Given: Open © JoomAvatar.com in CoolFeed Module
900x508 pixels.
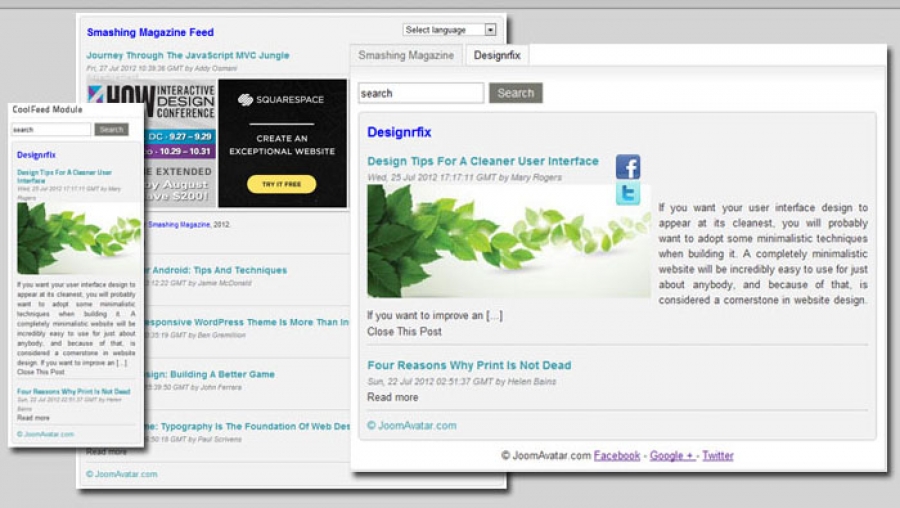Looking at the screenshot, I should [45, 434].
